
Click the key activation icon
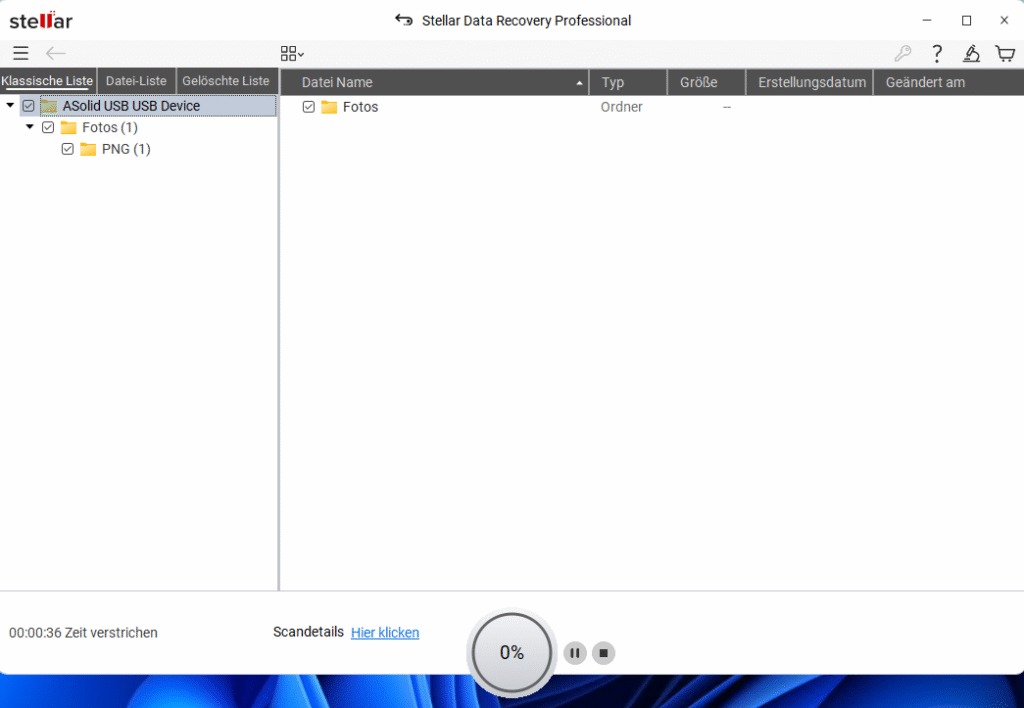coord(903,54)
